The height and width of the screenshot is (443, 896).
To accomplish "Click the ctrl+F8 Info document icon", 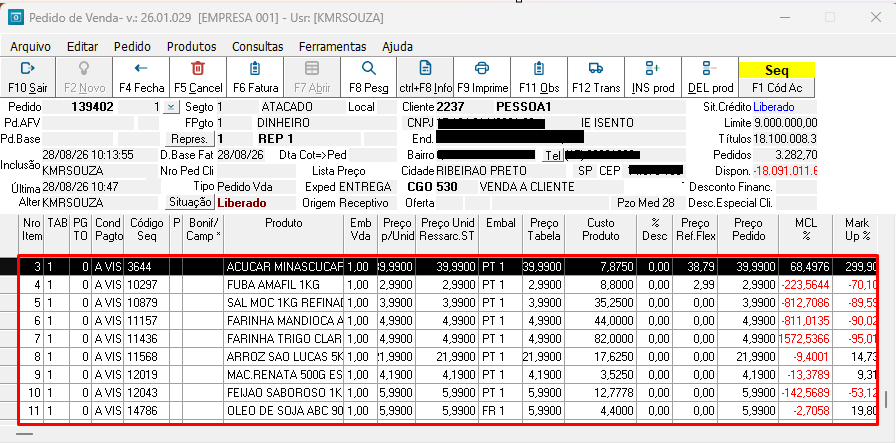I will (426, 69).
